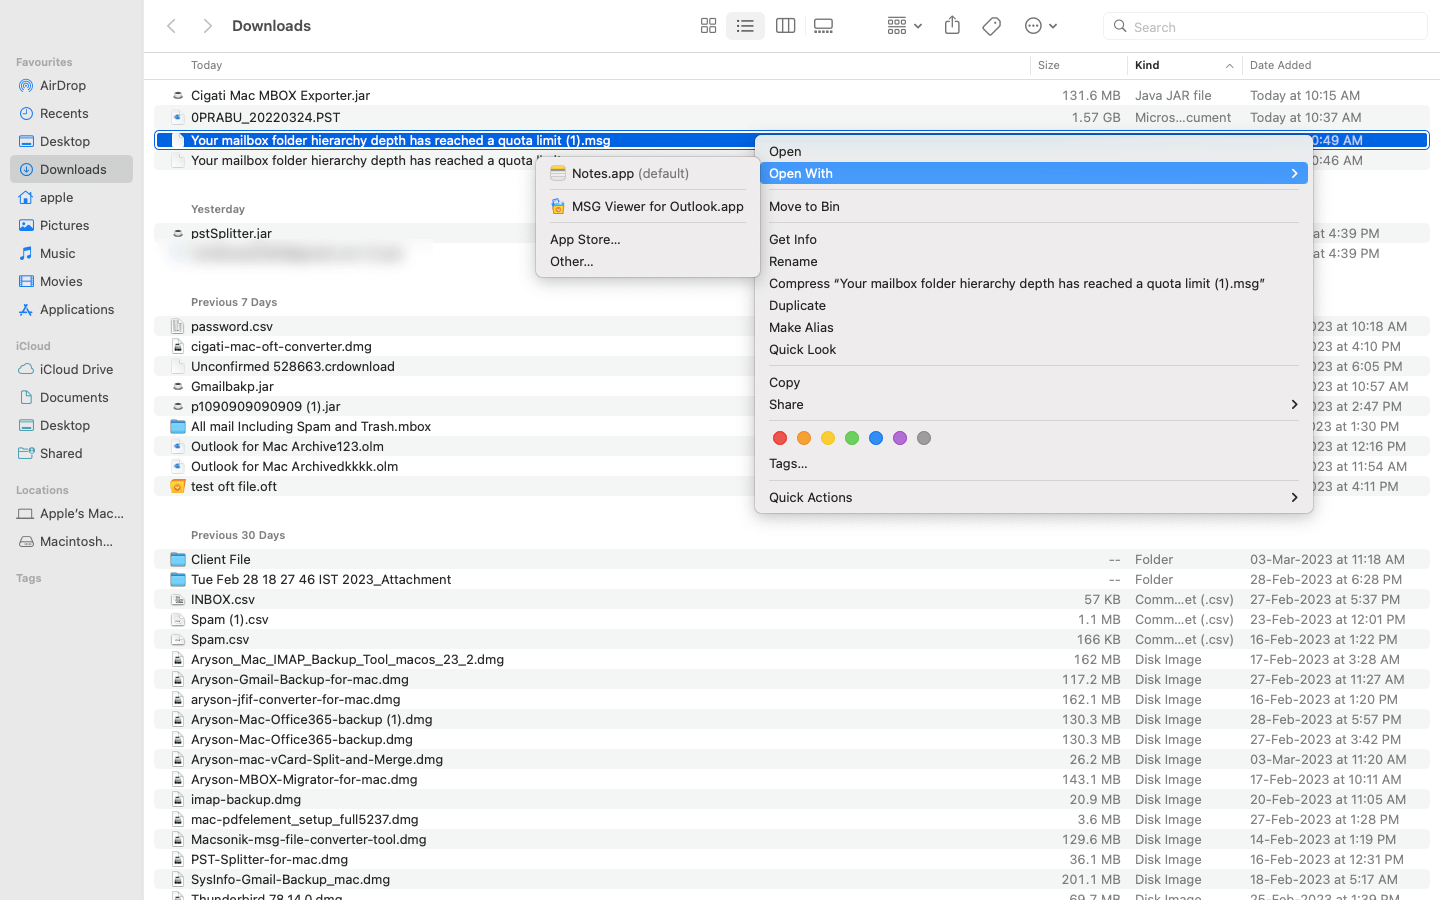Choose Duplicate in the context menu
1440x900 pixels.
[1033, 305]
